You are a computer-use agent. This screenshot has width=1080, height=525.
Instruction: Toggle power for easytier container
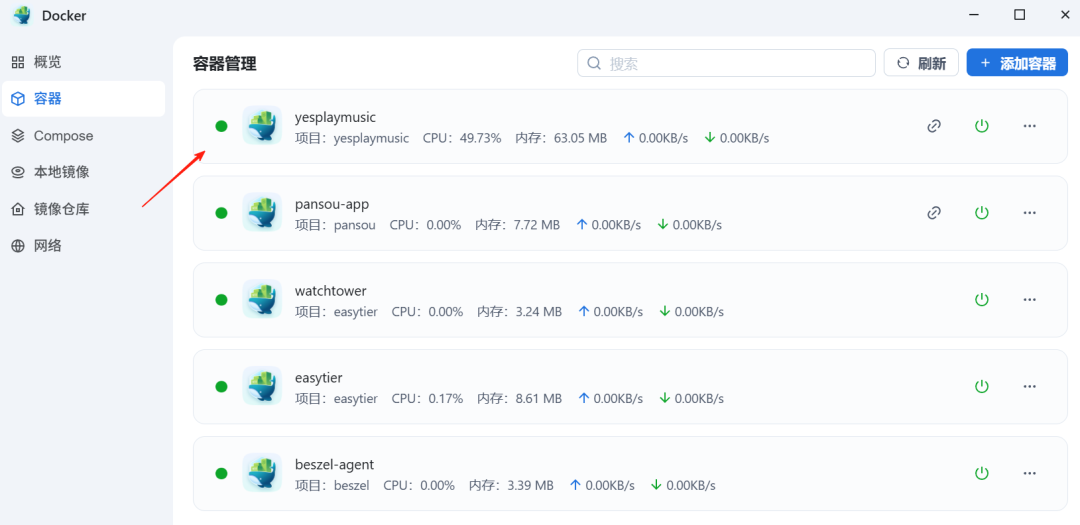[x=982, y=387]
